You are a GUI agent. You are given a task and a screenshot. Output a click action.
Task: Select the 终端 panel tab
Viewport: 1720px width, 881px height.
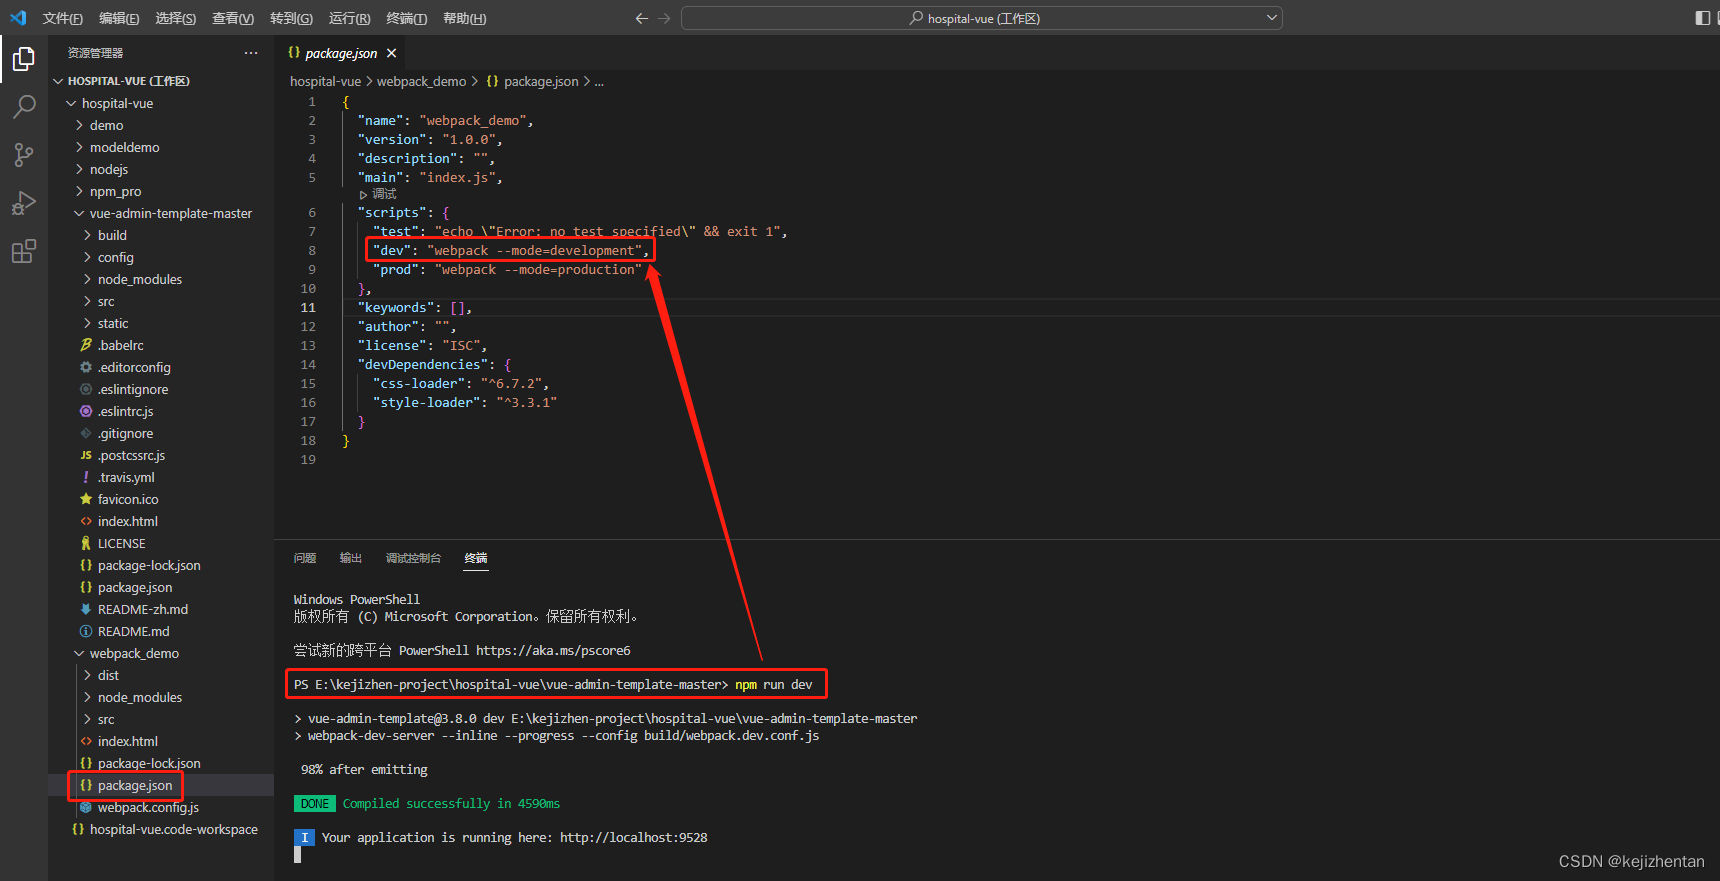click(x=476, y=558)
